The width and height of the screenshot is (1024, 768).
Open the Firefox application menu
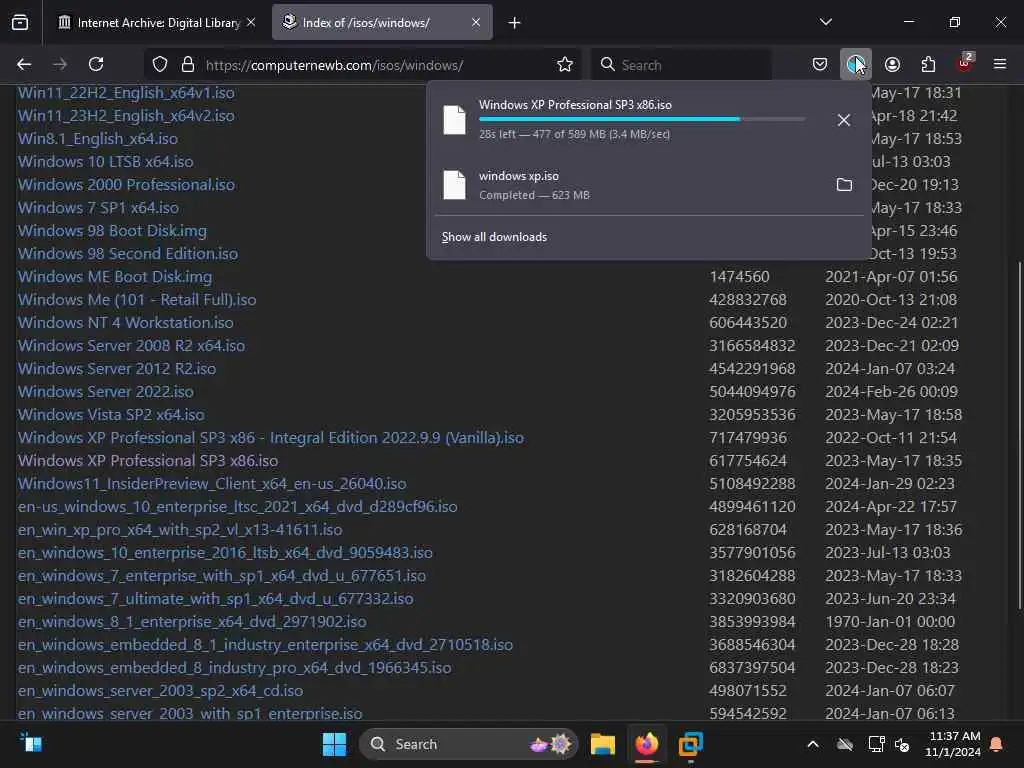(1000, 64)
